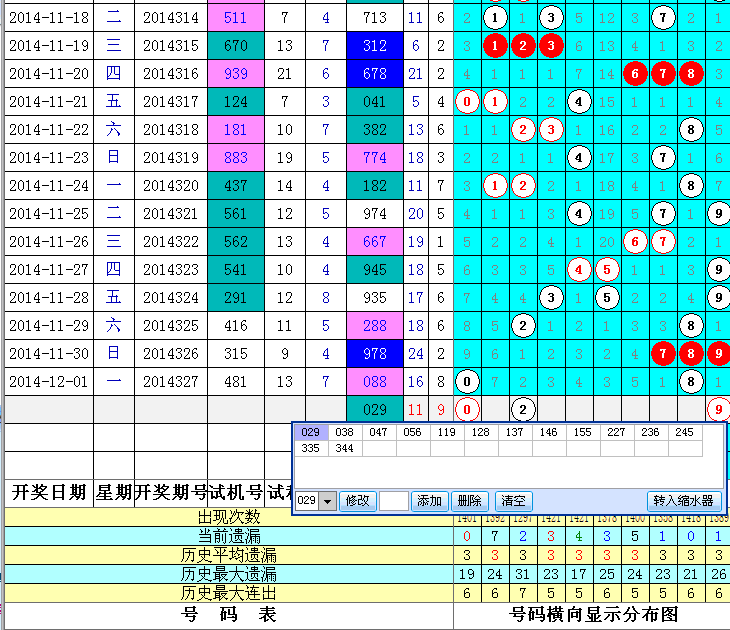730x630 pixels.
Task: Select red ball 9 in the 2014-11-30 row
Action: click(718, 354)
